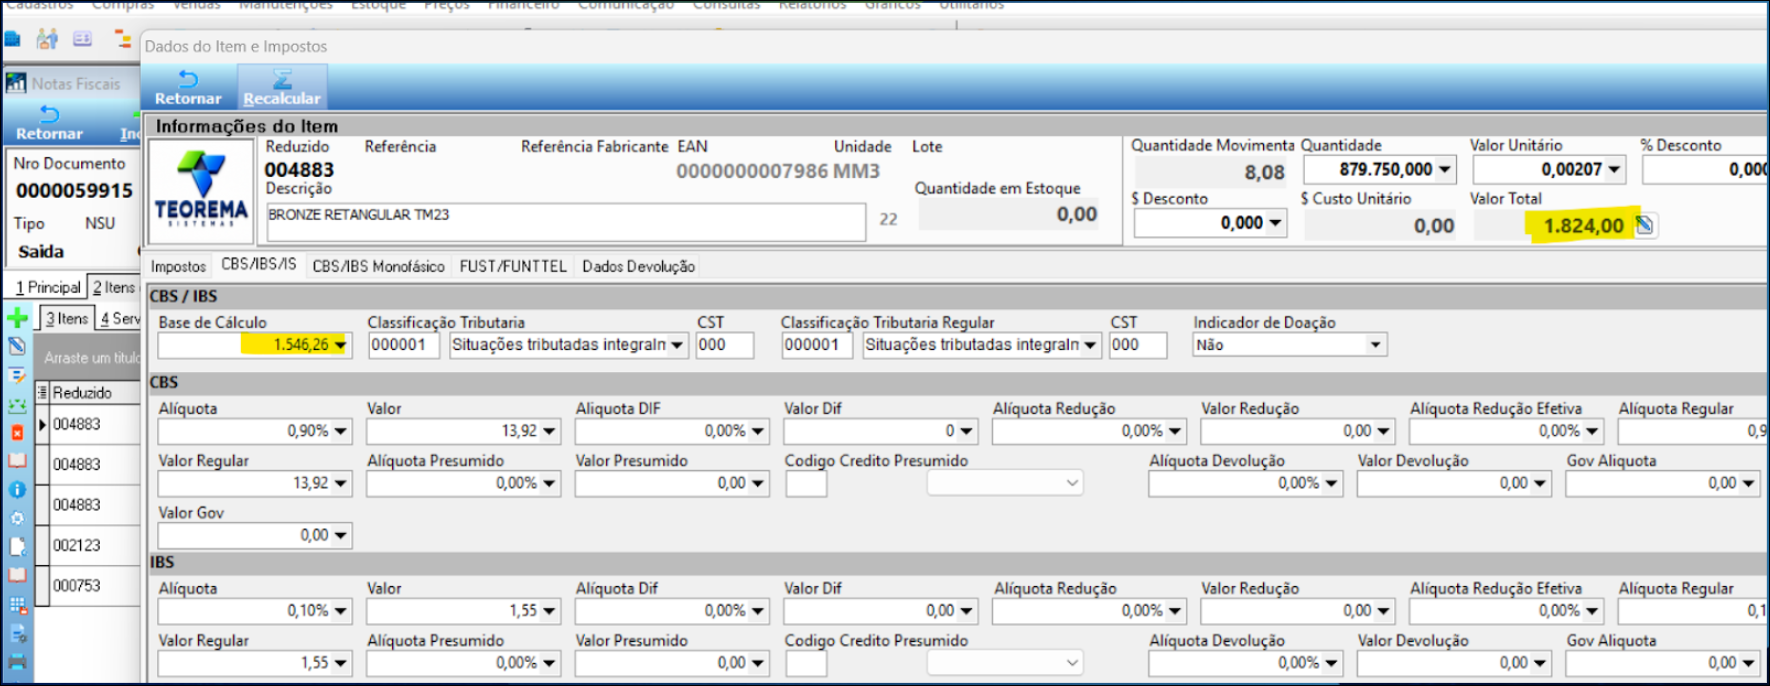Click the IBS Valor field showing 1,55
Viewport: 1770px width, 686px height.
tap(463, 611)
